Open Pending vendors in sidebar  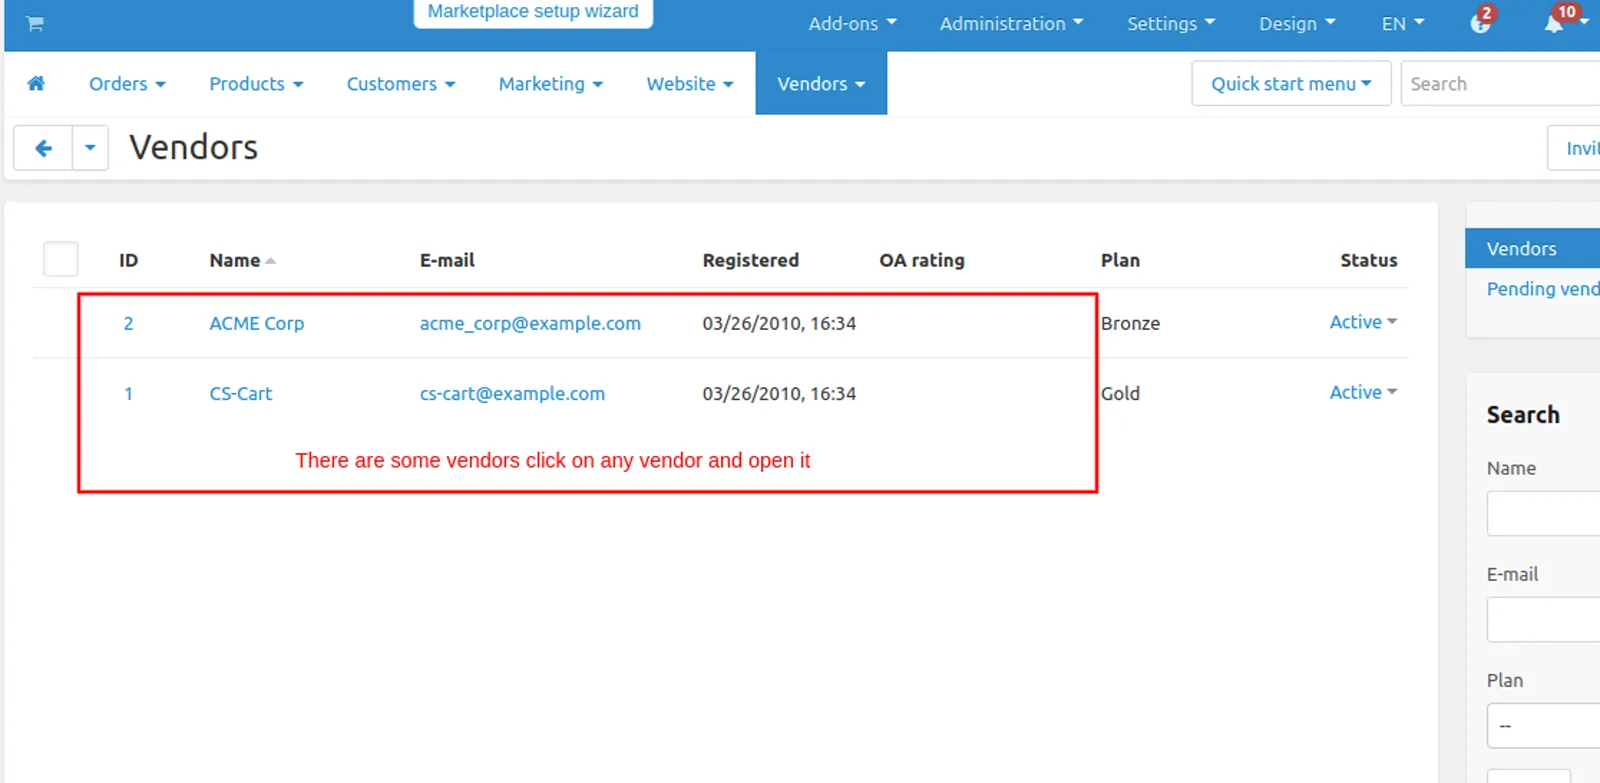[x=1543, y=288]
